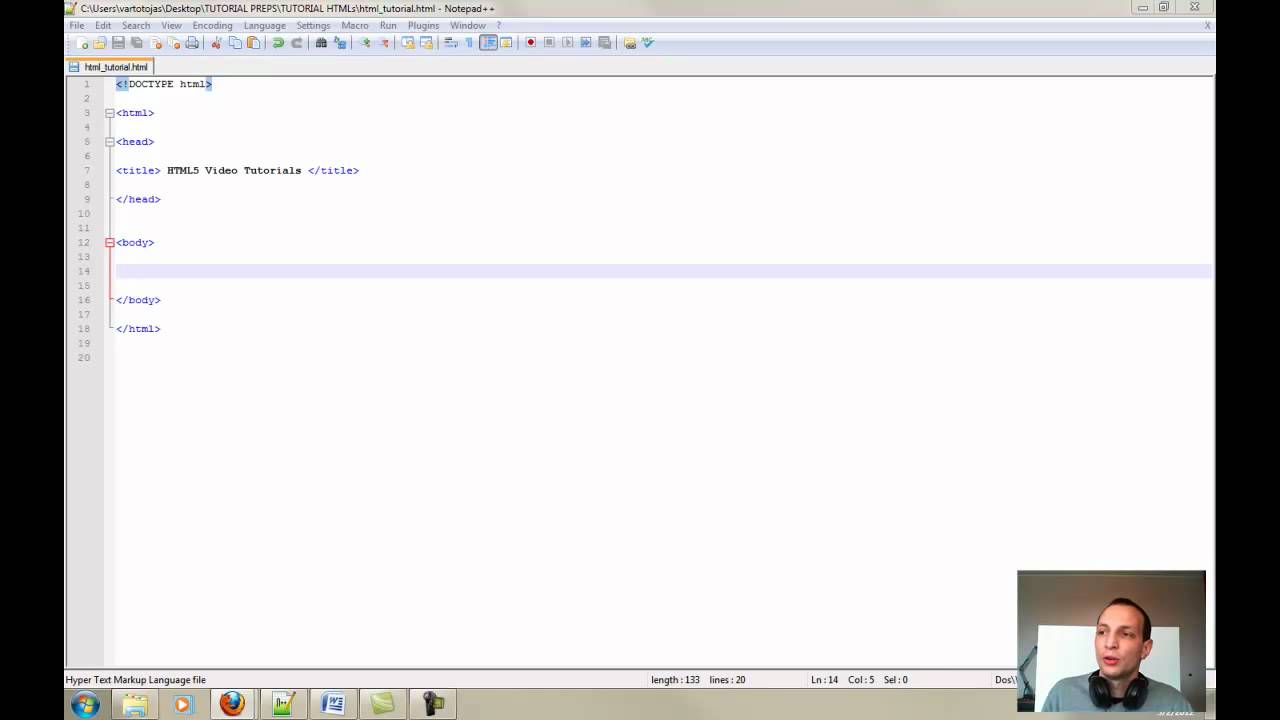The height and width of the screenshot is (720, 1280).
Task: Open the Plugins menu
Action: click(x=423, y=25)
